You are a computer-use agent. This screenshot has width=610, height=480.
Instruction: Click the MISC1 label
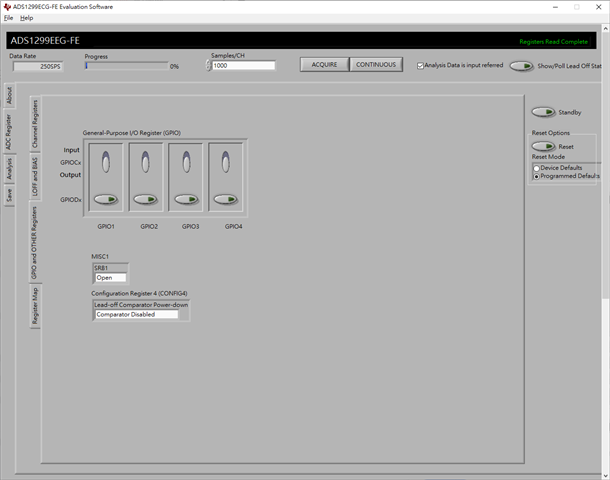click(100, 256)
